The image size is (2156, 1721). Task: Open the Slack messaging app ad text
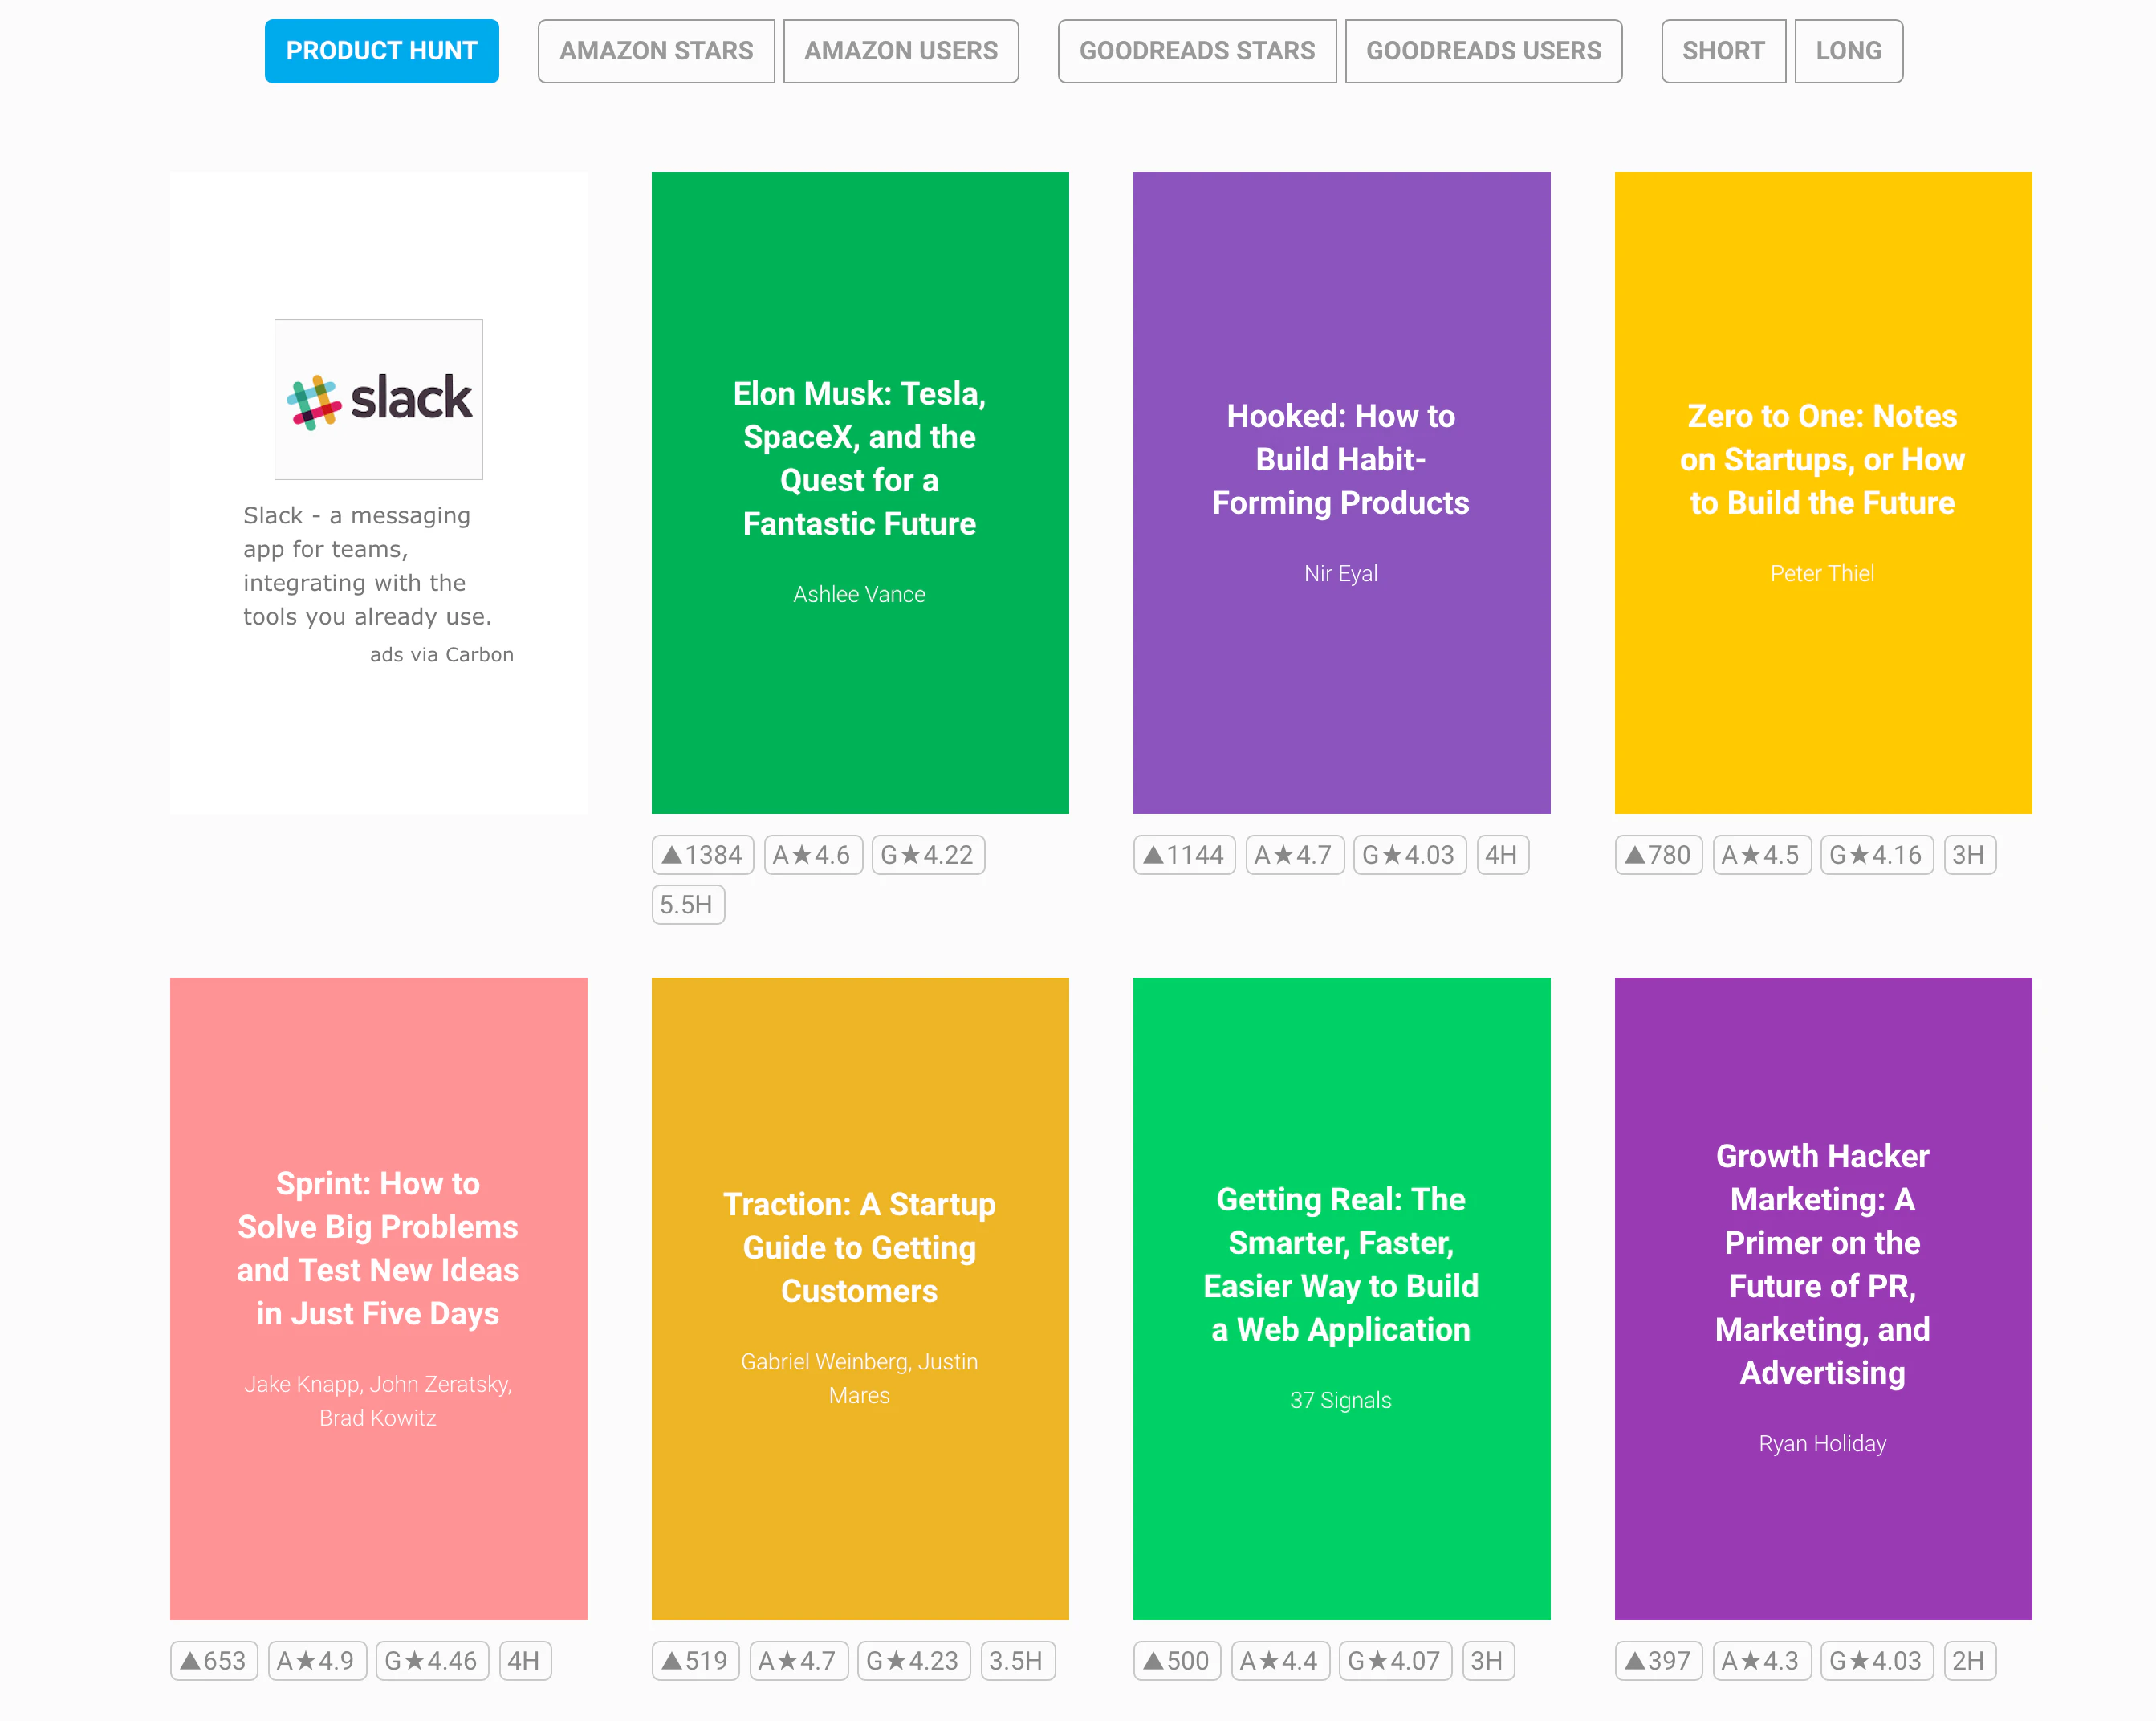(x=366, y=566)
